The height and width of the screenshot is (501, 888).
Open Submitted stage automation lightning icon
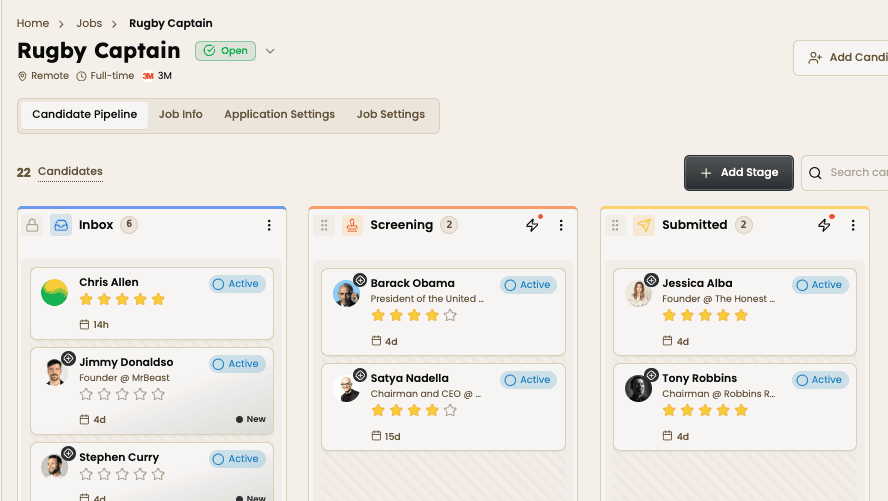click(824, 225)
